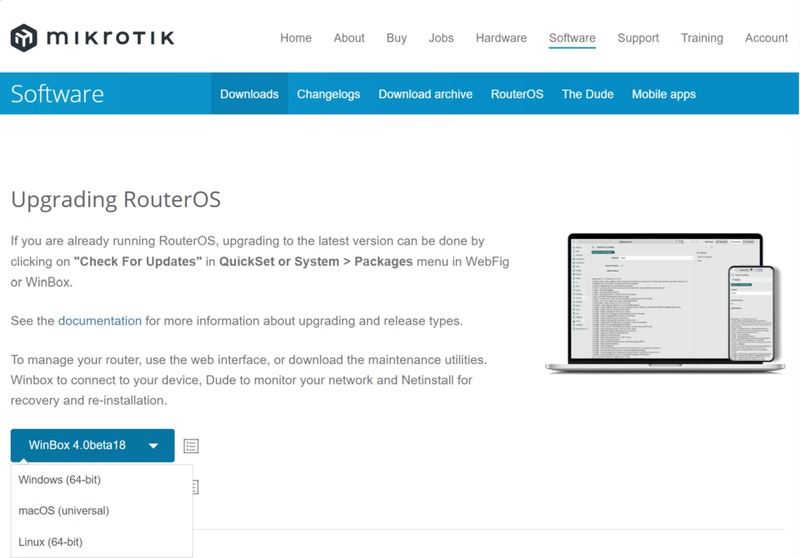This screenshot has height=558, width=800.
Task: Click the Upgrading RouterOS heading
Action: (116, 199)
